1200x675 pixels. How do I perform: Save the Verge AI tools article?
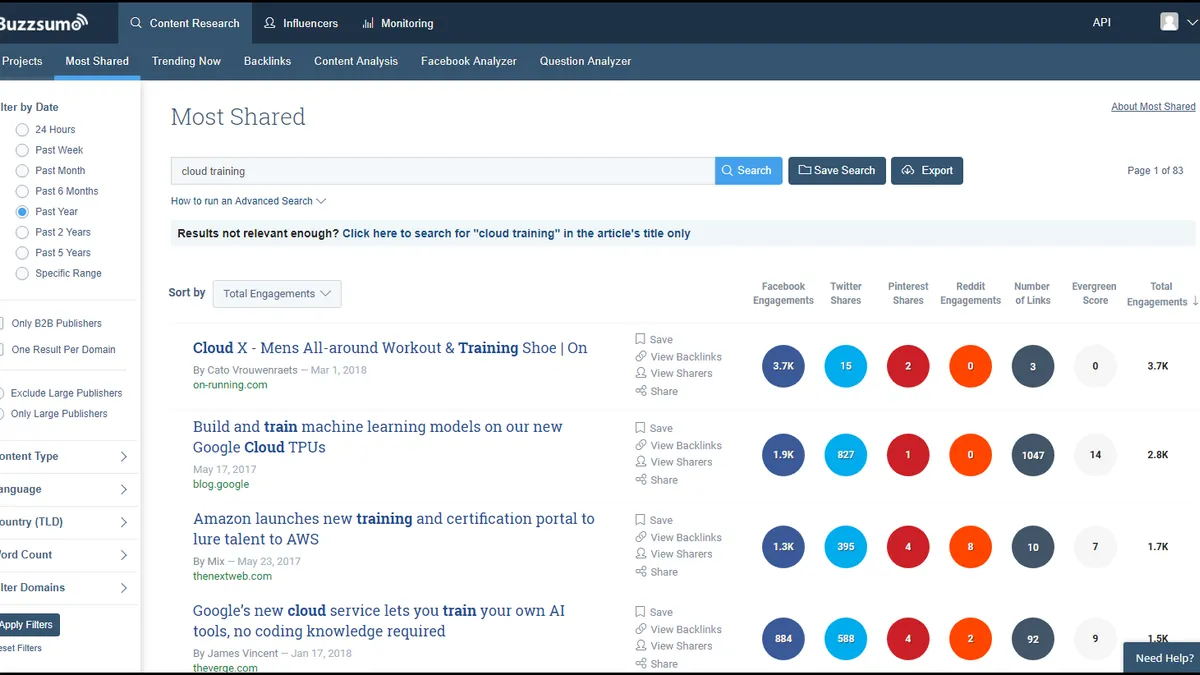tap(654, 612)
